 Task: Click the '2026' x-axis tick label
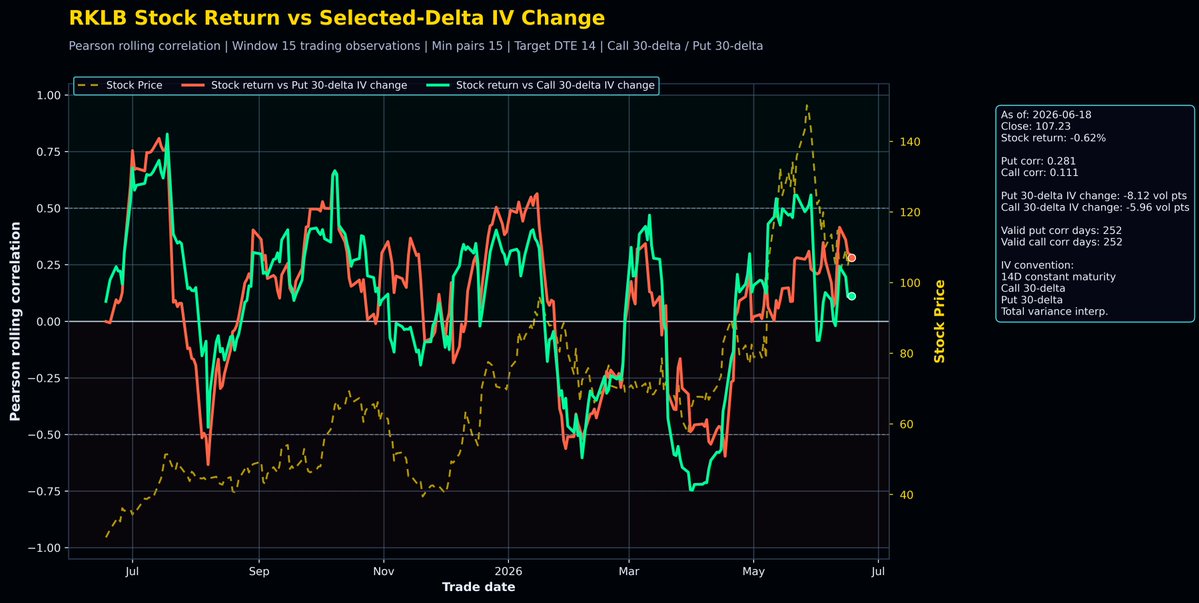click(x=509, y=571)
